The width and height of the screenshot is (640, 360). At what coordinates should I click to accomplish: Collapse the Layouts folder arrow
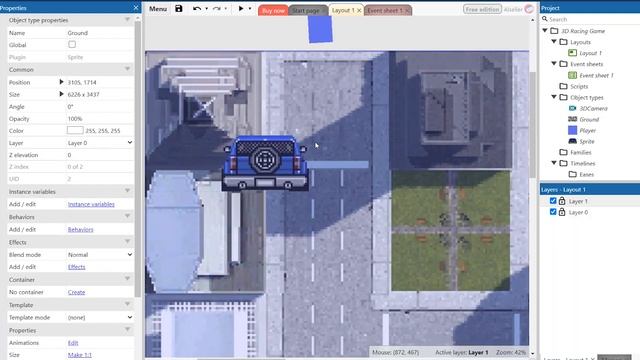[x=554, y=42]
